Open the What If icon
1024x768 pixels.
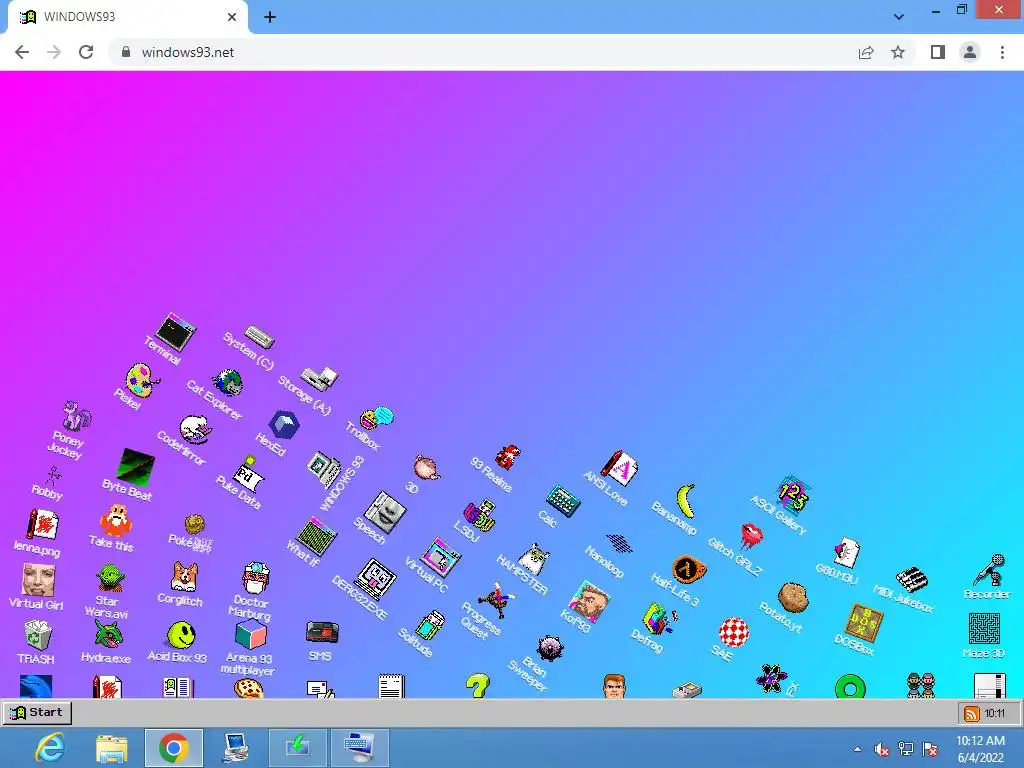pyautogui.click(x=317, y=536)
